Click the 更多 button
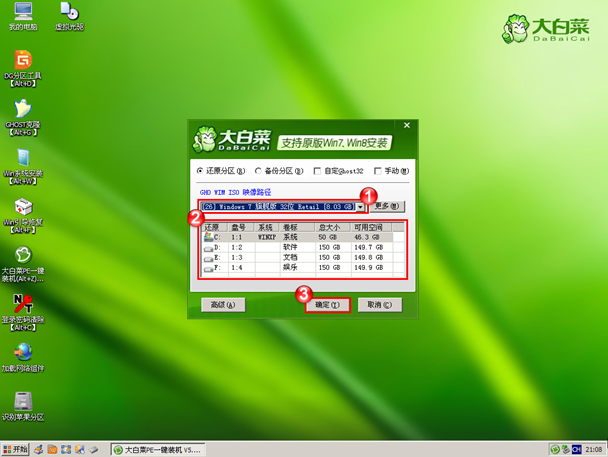 (387, 206)
